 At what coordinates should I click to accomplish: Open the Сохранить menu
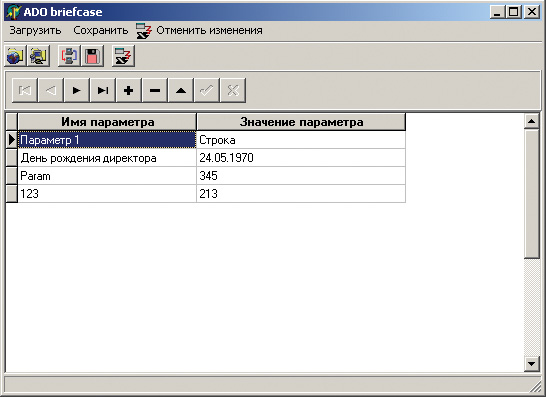tap(100, 31)
